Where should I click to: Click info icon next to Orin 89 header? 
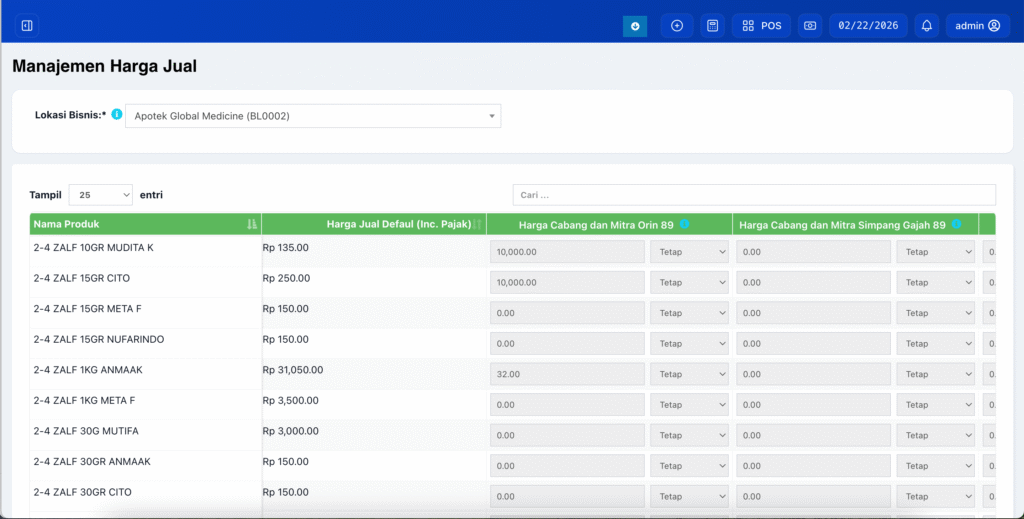pos(685,224)
